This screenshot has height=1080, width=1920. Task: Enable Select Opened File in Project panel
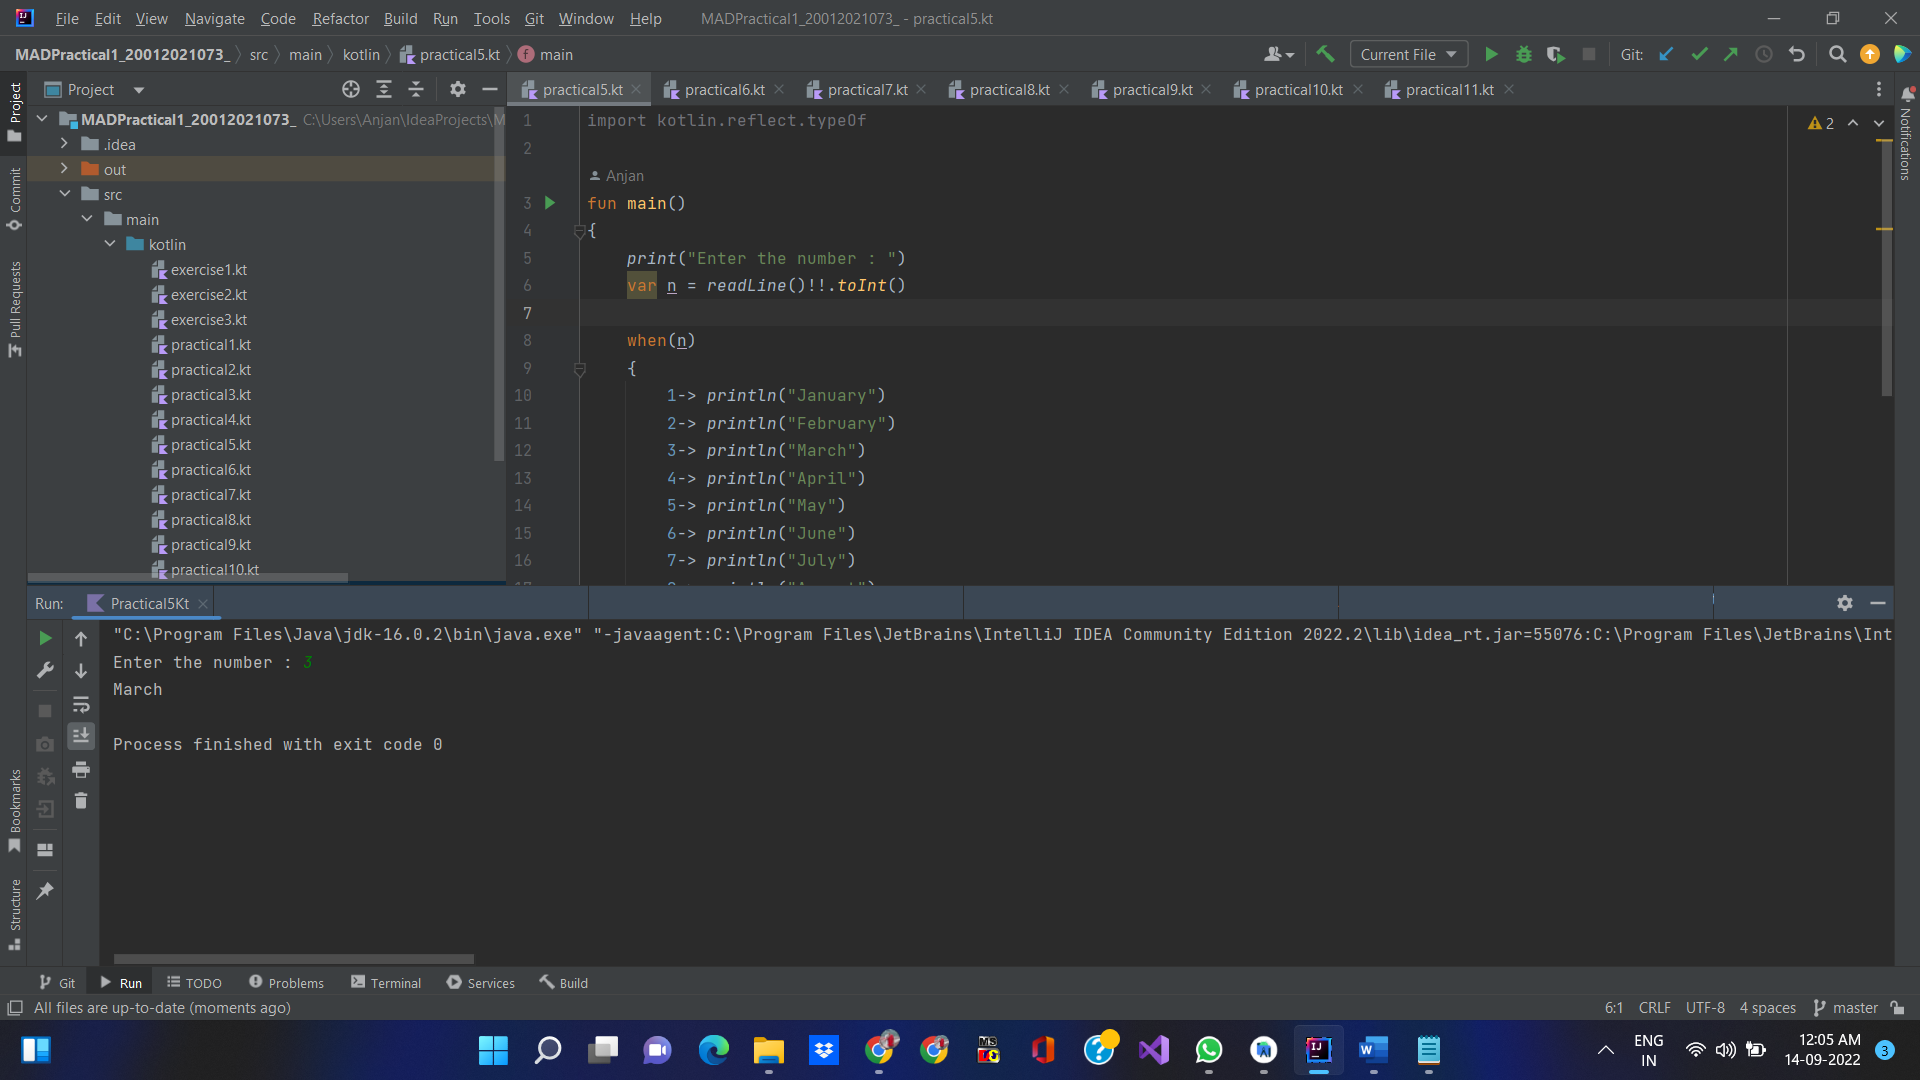pyautogui.click(x=351, y=89)
